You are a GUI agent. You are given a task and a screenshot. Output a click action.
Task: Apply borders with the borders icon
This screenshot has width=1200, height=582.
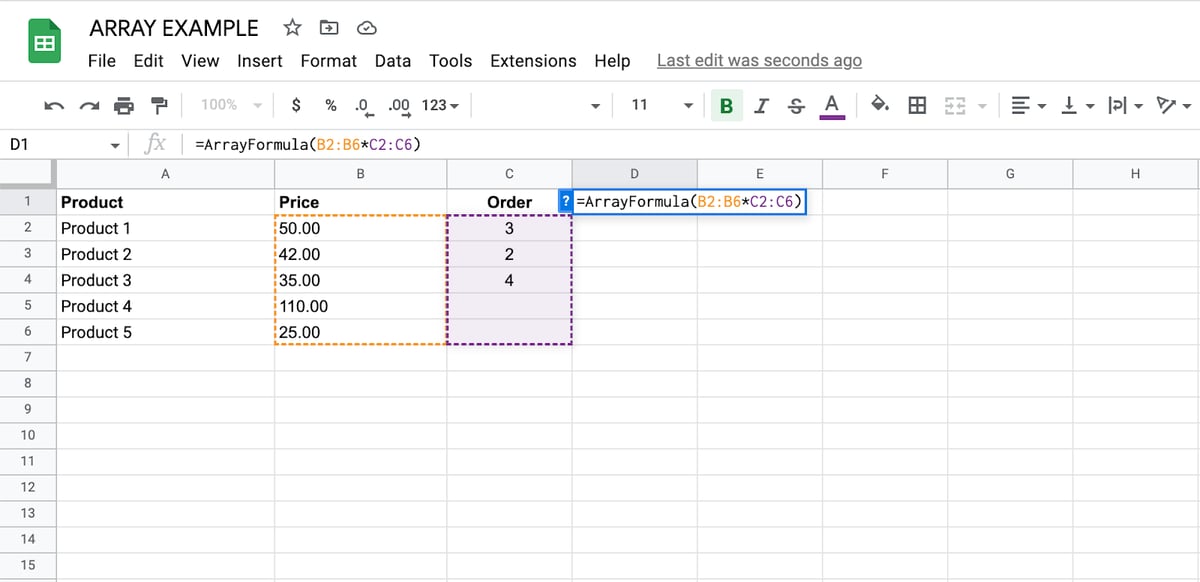pos(917,104)
